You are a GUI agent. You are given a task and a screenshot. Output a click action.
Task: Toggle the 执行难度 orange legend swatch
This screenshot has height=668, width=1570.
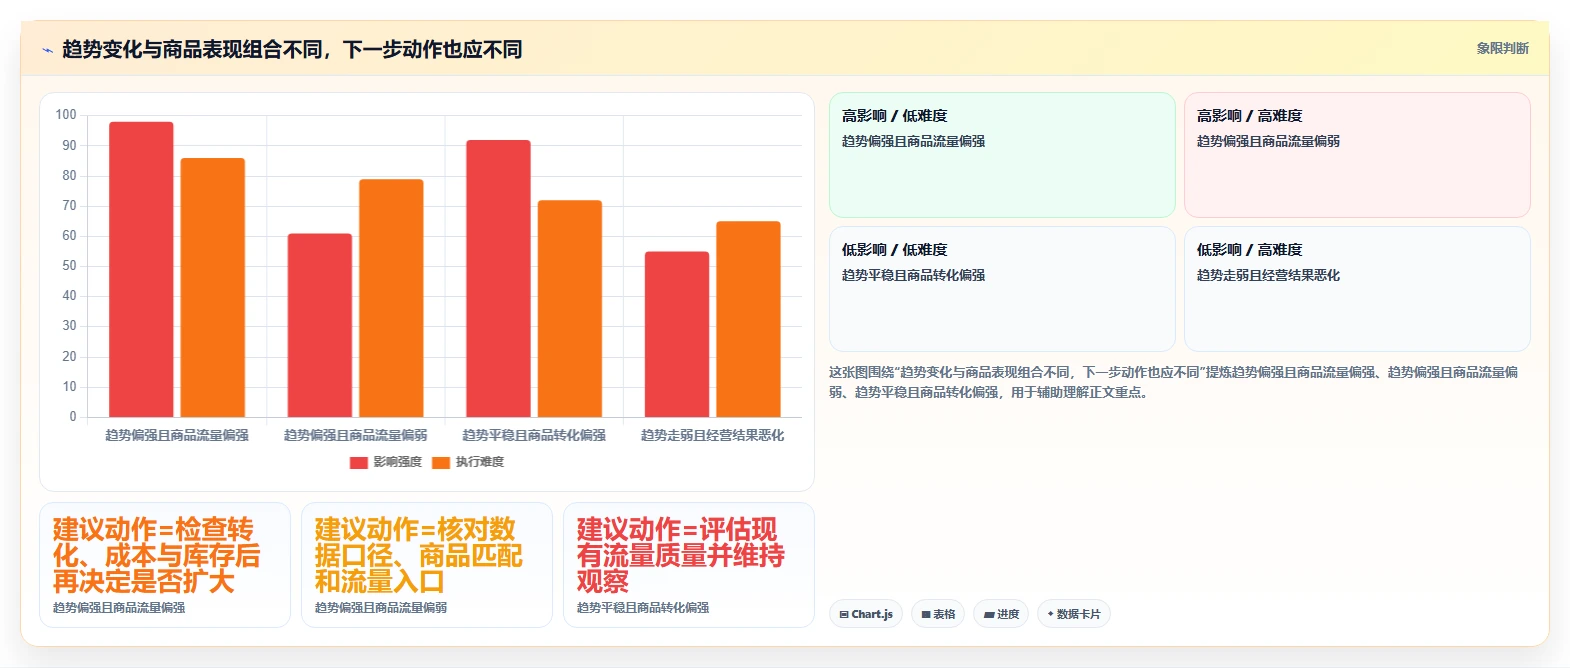[x=441, y=462]
